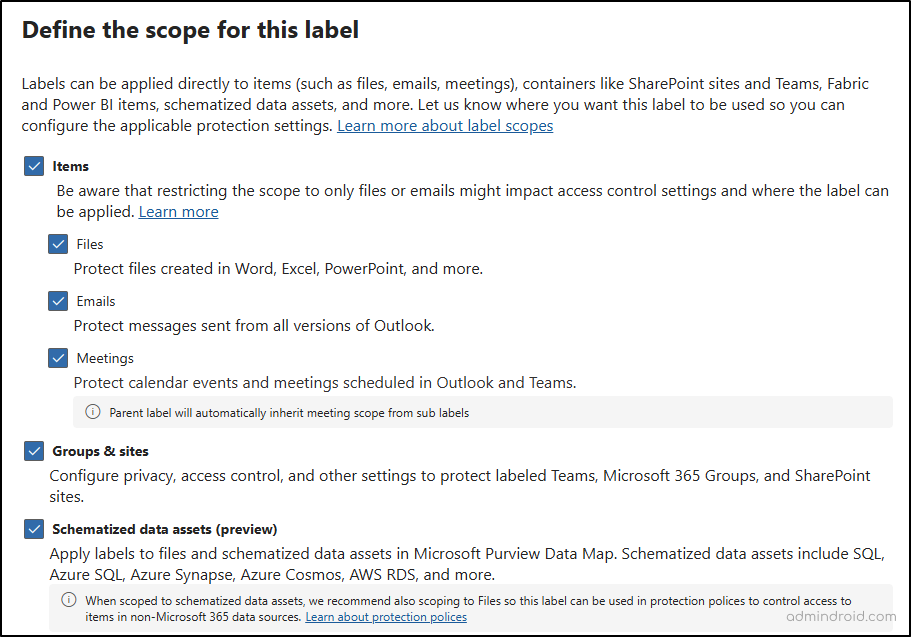
Task: Toggle the Groups & sites checkbox
Action: [34, 452]
